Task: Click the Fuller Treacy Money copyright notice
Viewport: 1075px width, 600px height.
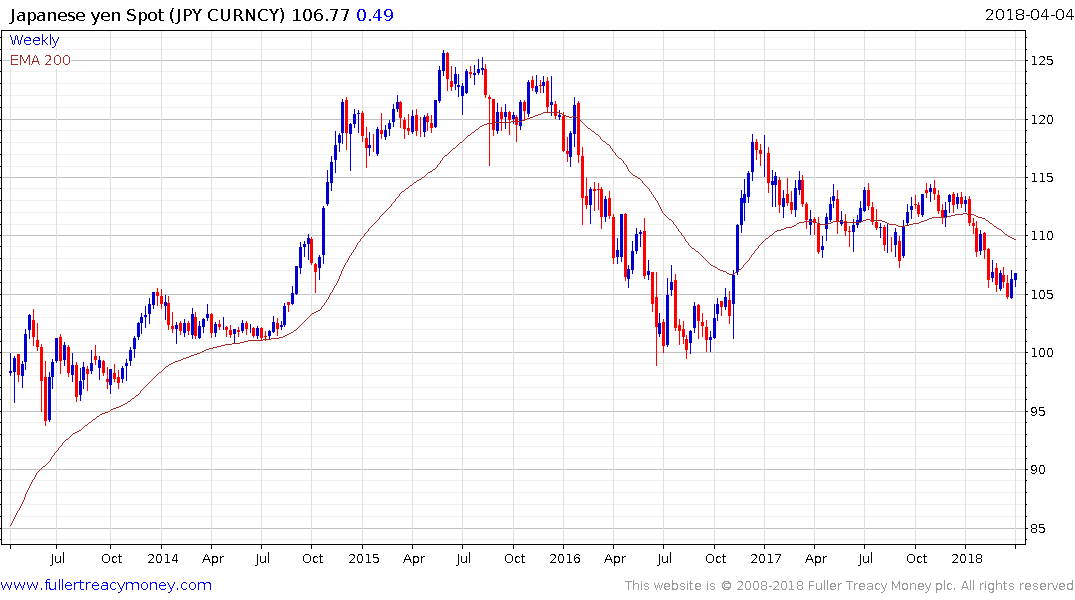Action: coord(849,586)
